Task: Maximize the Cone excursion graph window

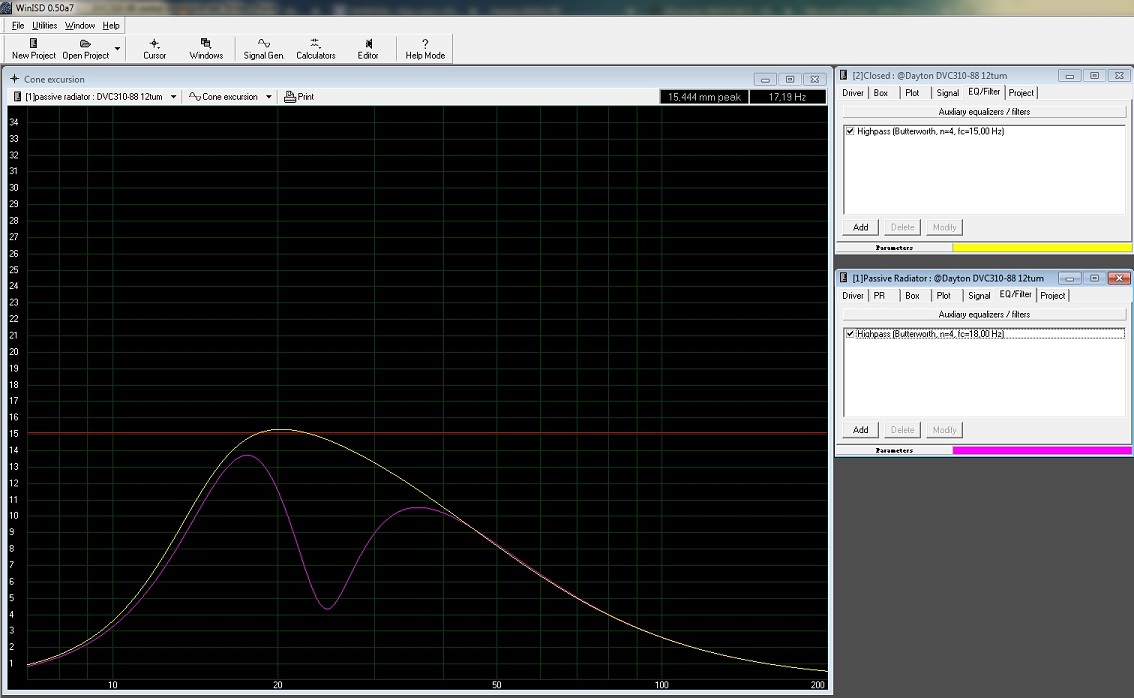Action: click(x=790, y=80)
